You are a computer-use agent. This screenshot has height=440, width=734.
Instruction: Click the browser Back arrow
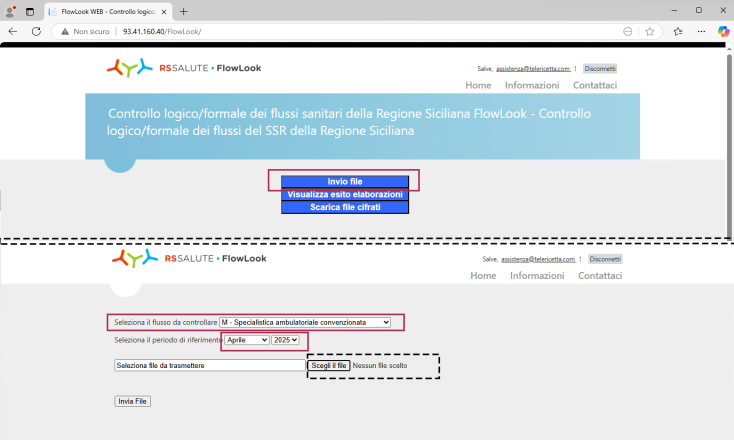[13, 31]
